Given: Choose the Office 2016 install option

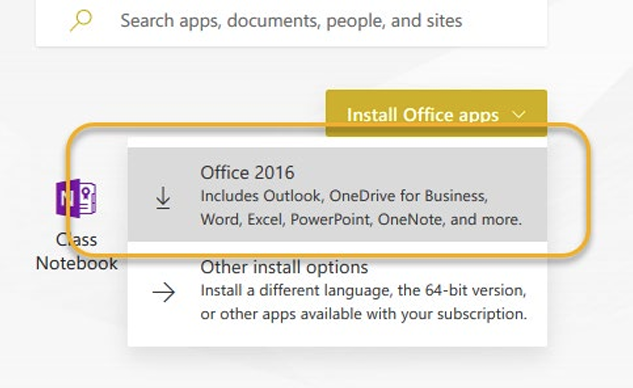Looking at the screenshot, I should 337,195.
